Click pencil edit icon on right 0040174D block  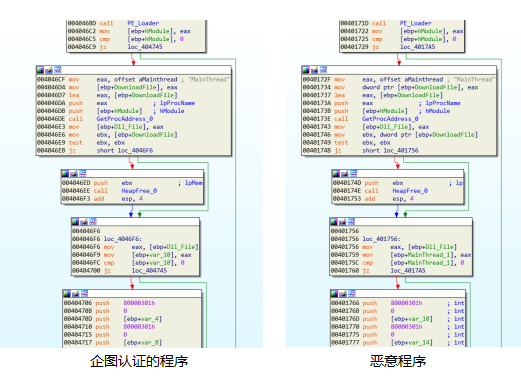pyautogui.click(x=345, y=174)
